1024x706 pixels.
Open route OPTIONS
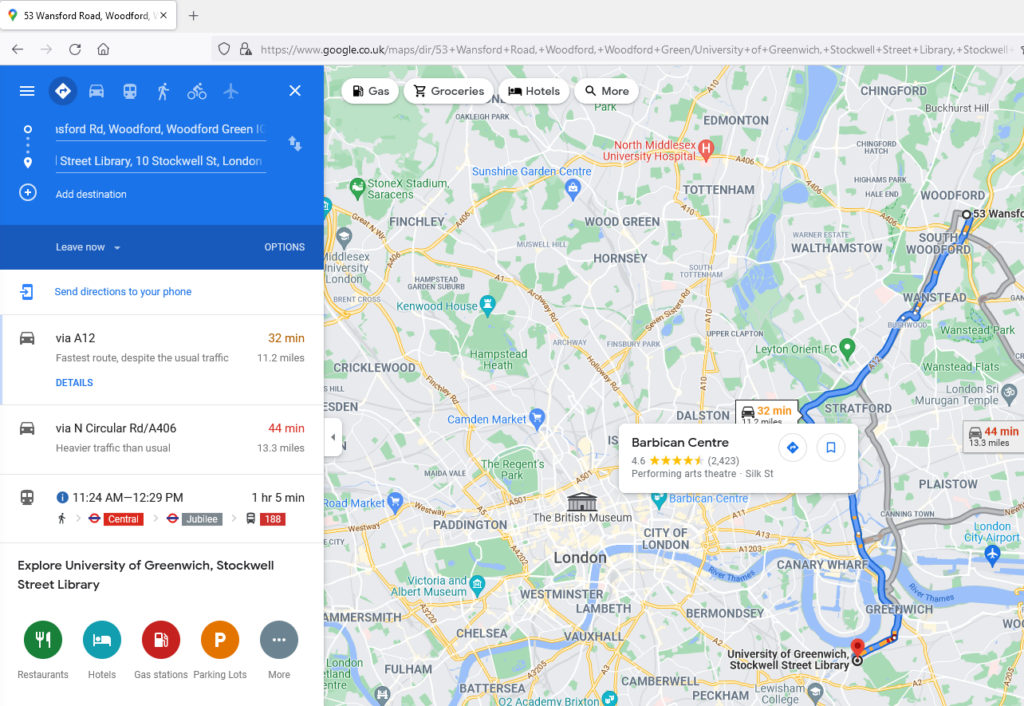tap(285, 247)
